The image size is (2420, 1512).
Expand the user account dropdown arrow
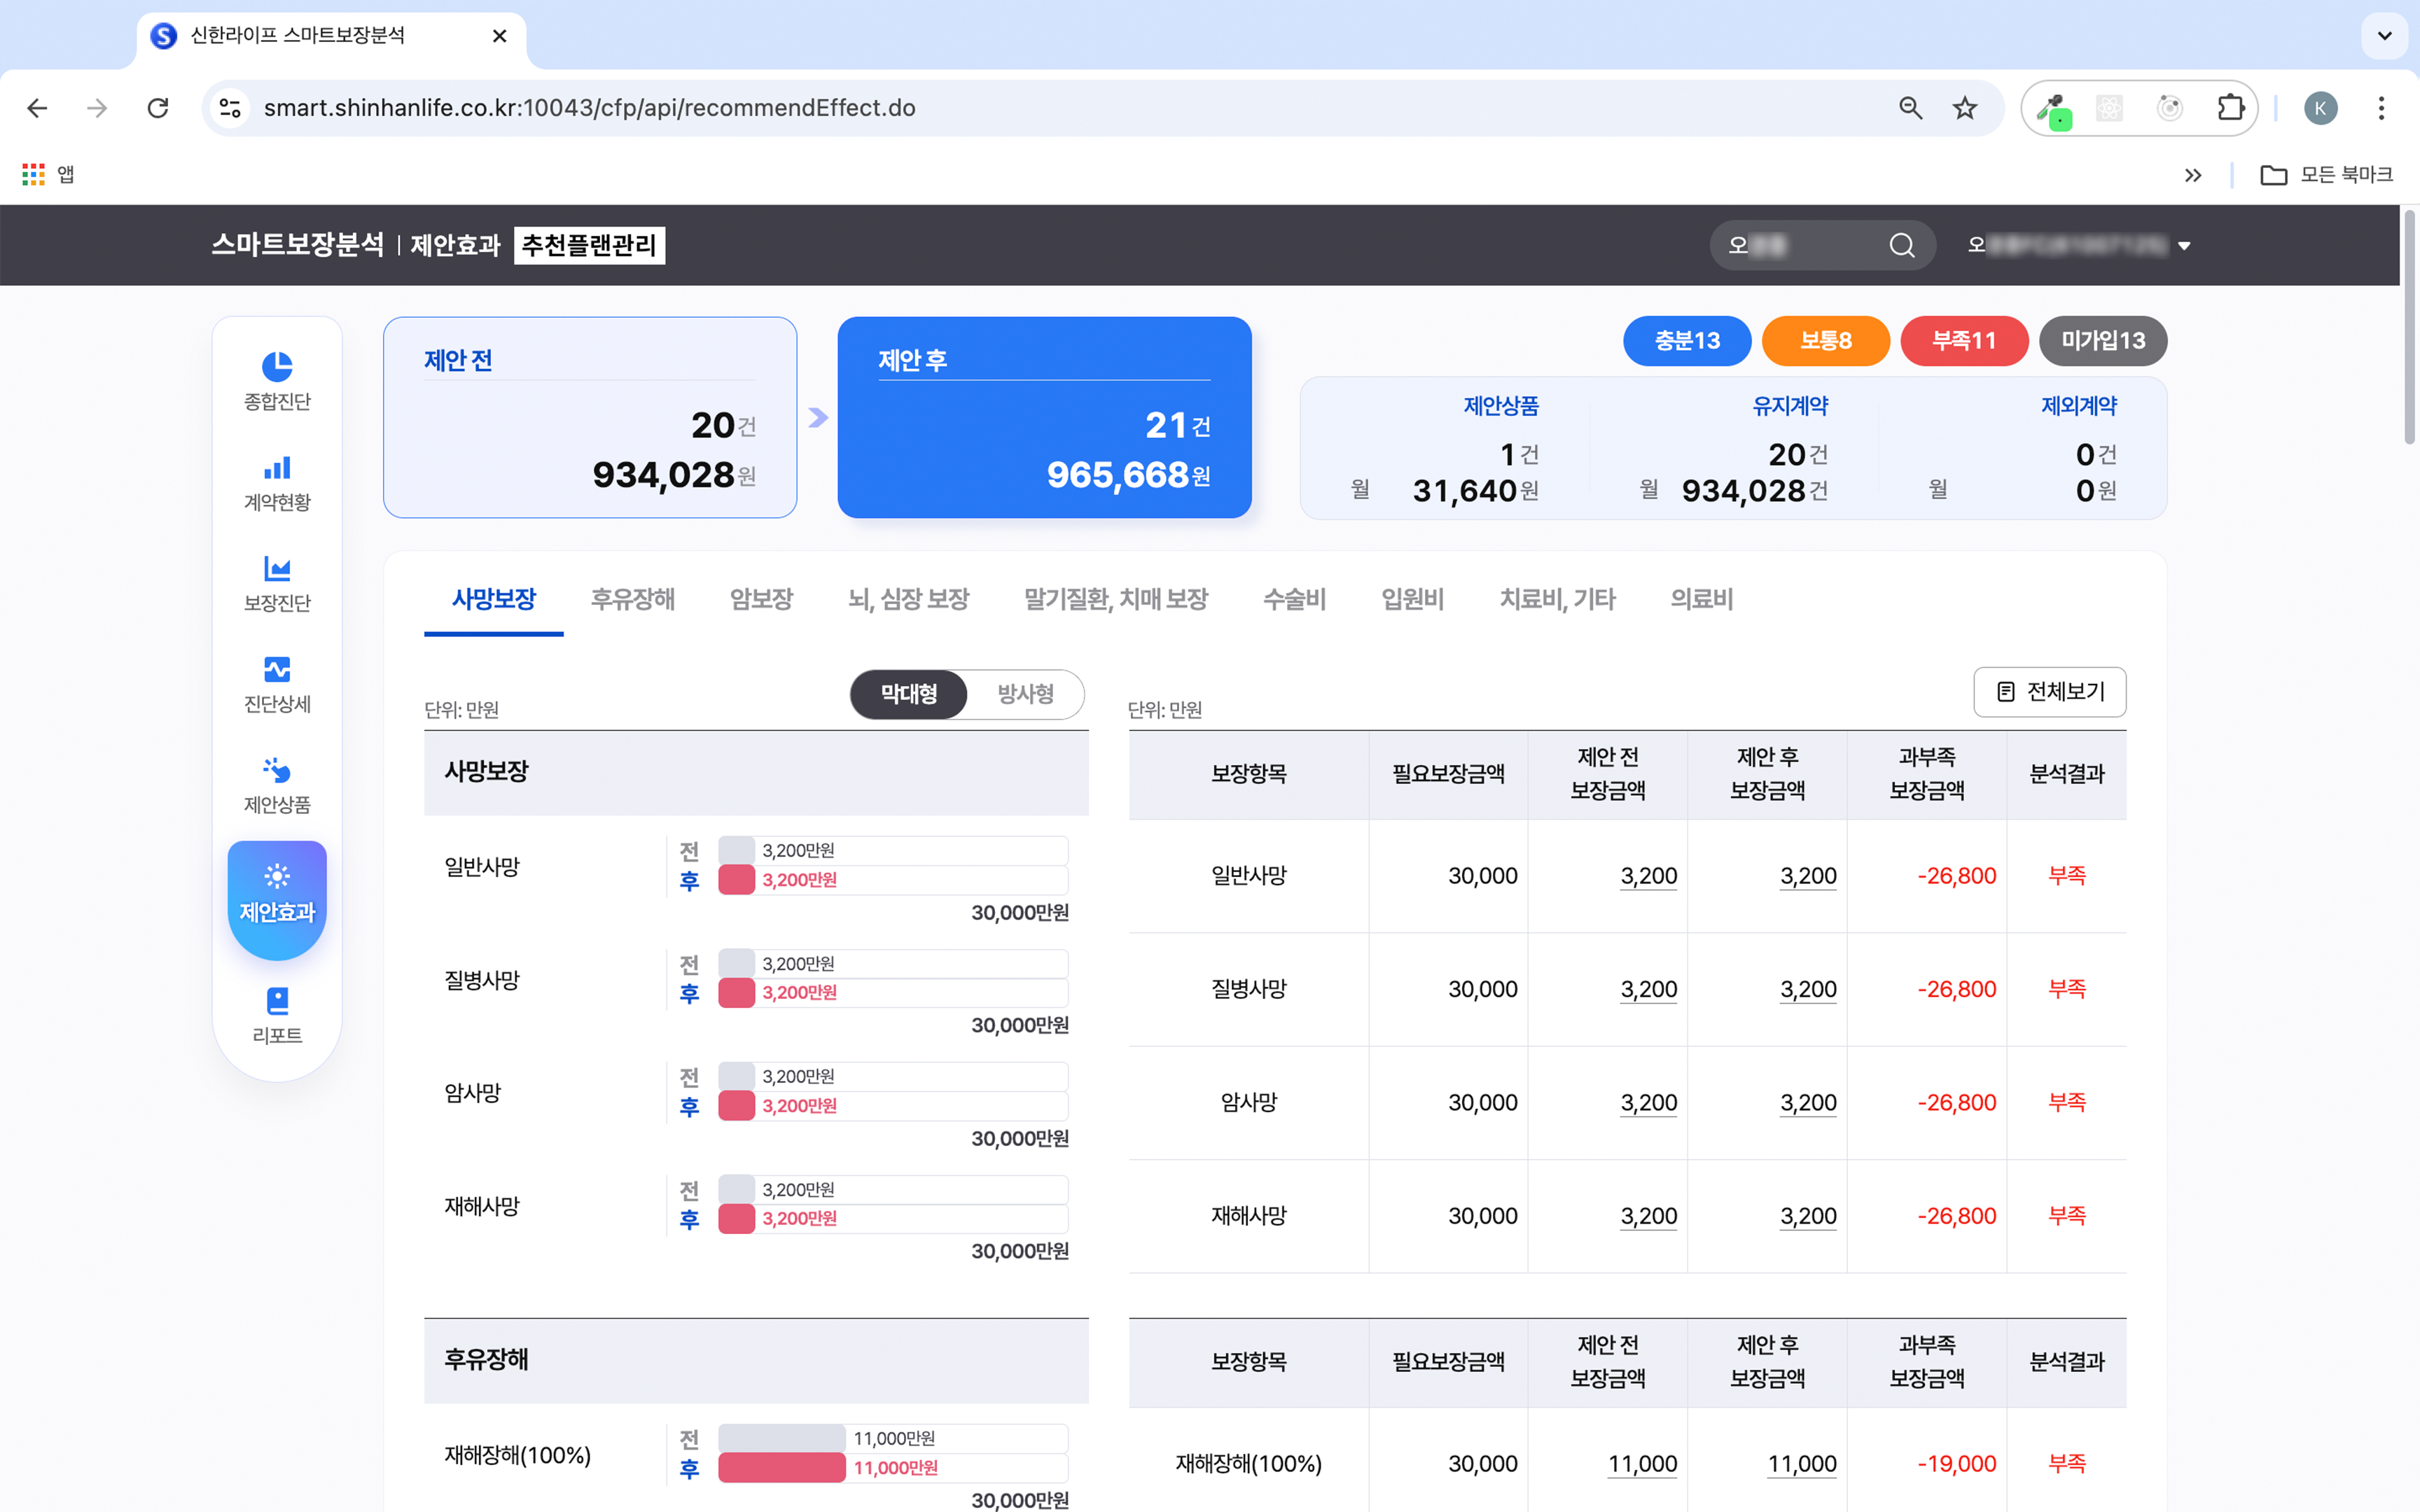[2184, 246]
